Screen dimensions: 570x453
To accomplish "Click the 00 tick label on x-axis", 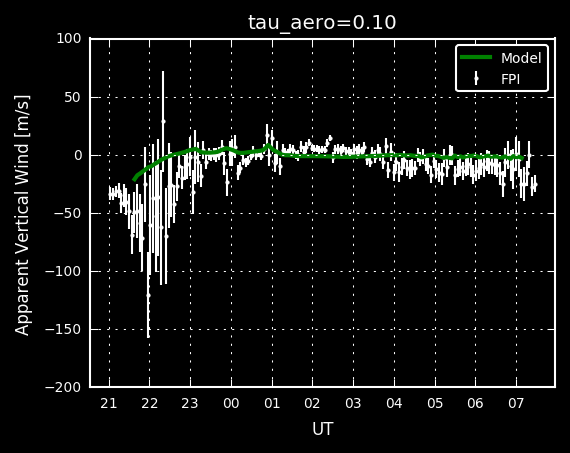I will (x=231, y=403).
